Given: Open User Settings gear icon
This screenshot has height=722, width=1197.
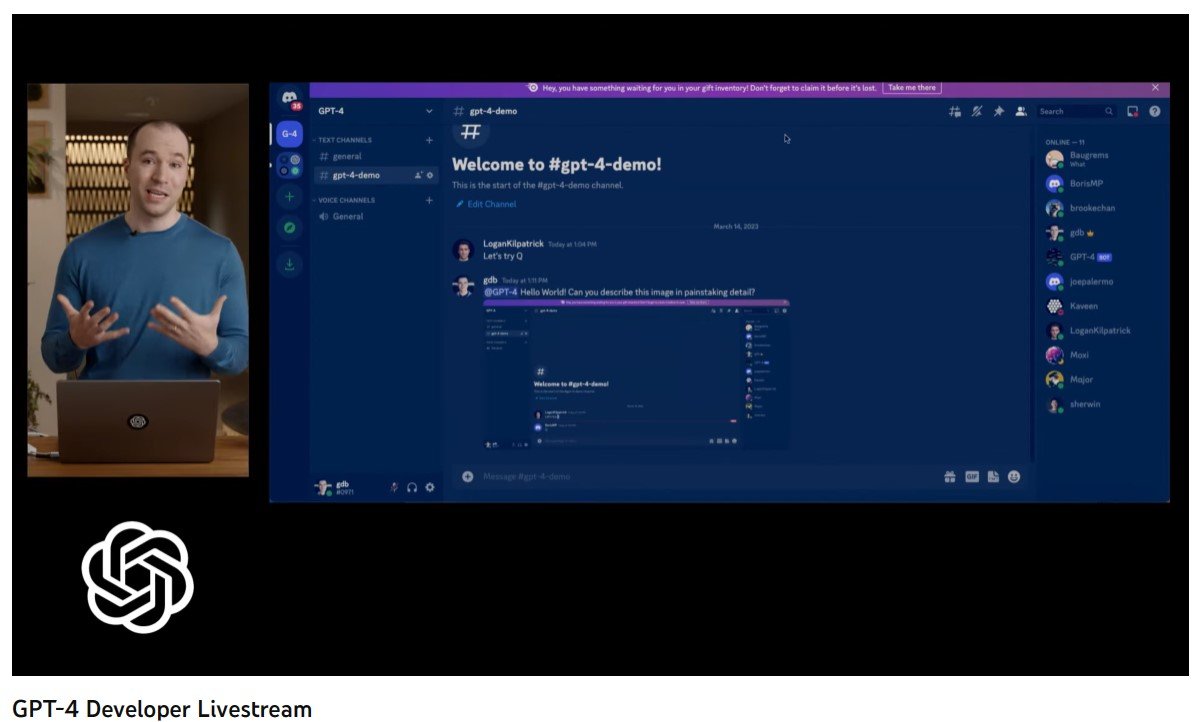Looking at the screenshot, I should (430, 487).
